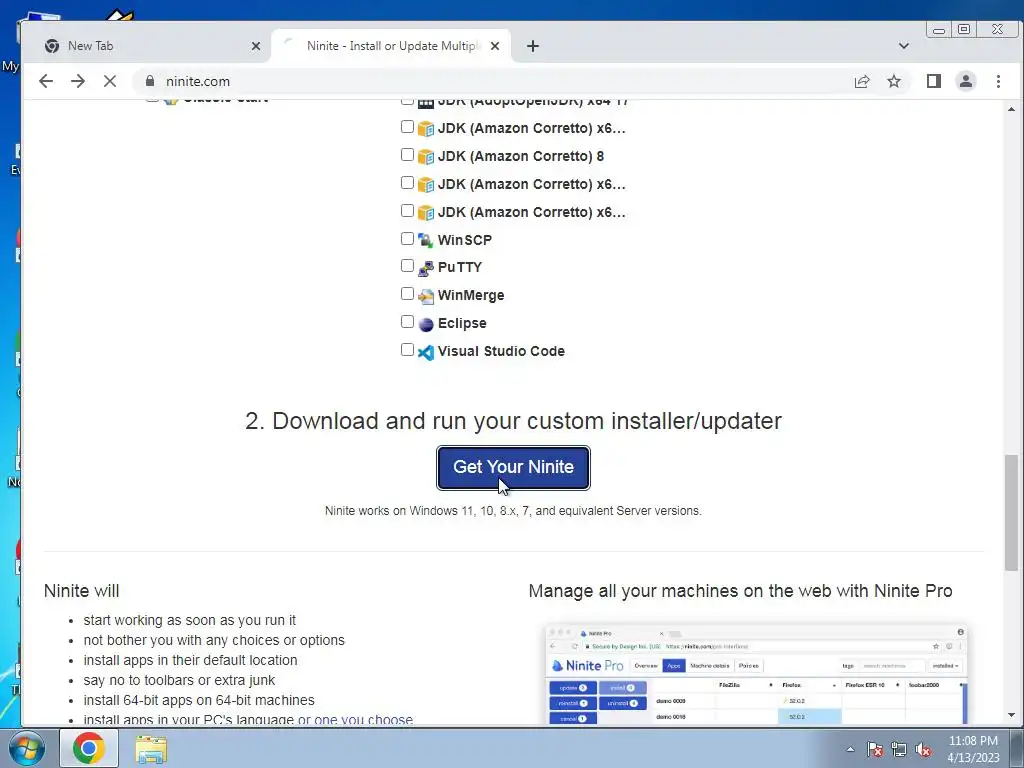Image resolution: width=1024 pixels, height=768 pixels.
Task: Select the Eclipse checkbox
Action: (x=408, y=323)
